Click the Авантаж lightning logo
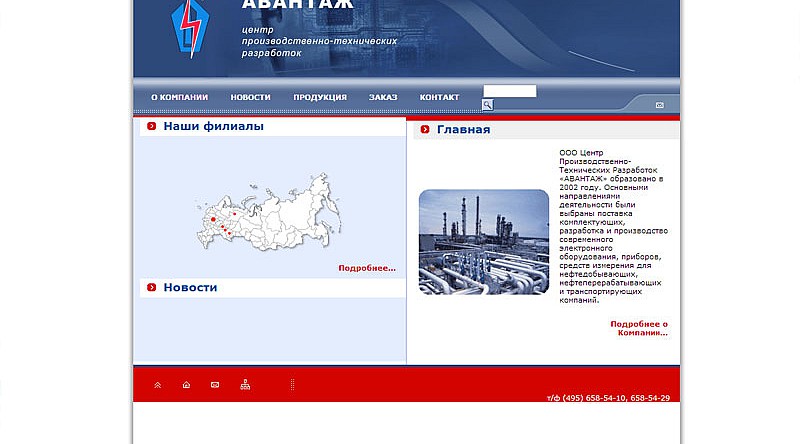Image resolution: width=800 pixels, height=444 pixels. click(187, 29)
